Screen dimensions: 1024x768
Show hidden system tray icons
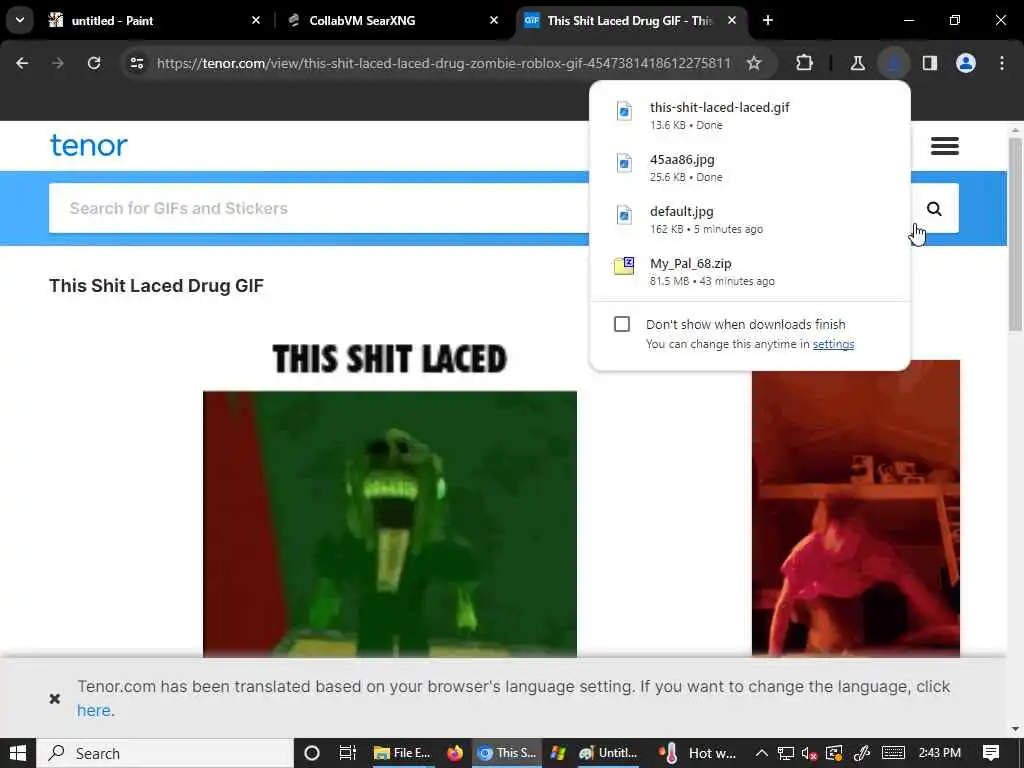coord(761,753)
